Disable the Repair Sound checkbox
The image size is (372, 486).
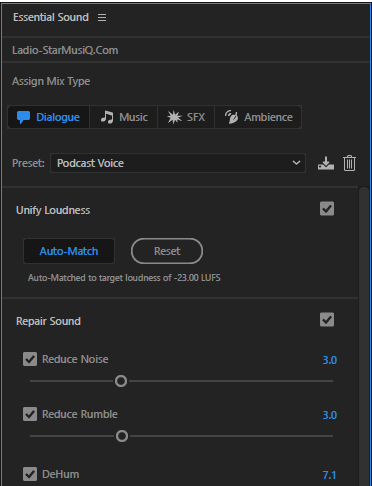(327, 320)
